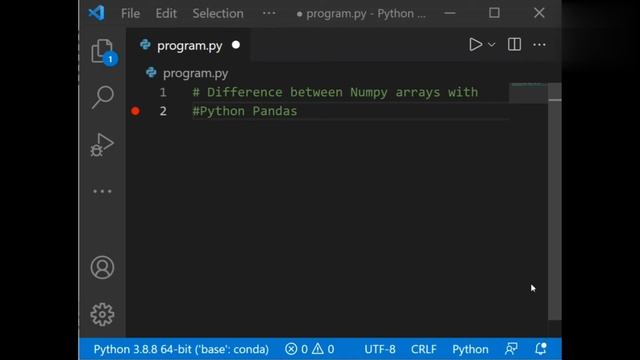Close unsaved program.py tab dot
The image size is (640, 360).
point(236,45)
